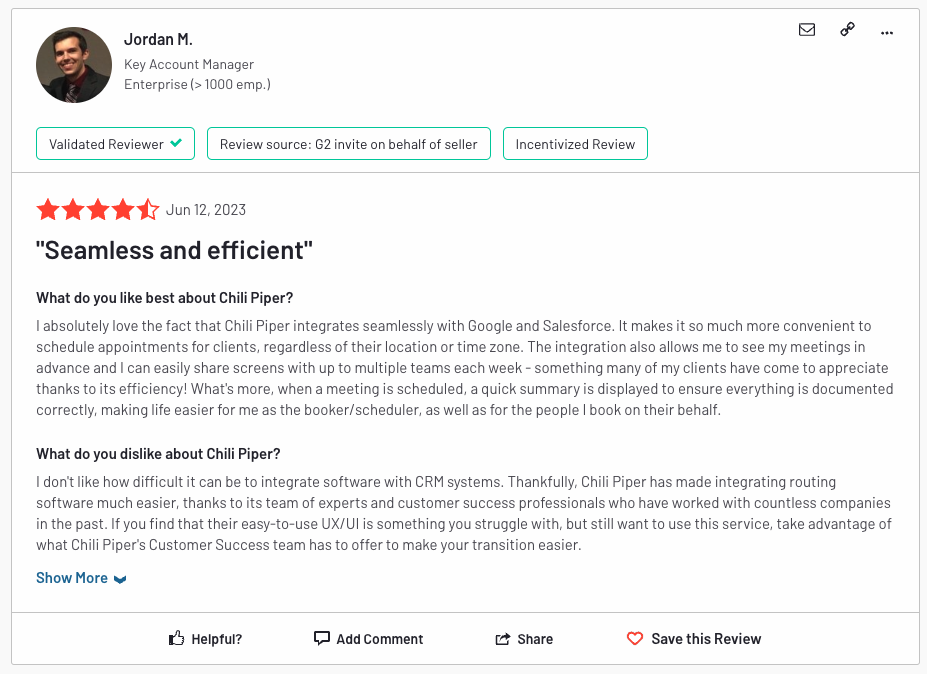Open the three-dot more options menu
This screenshot has height=674, width=927.
(x=886, y=32)
